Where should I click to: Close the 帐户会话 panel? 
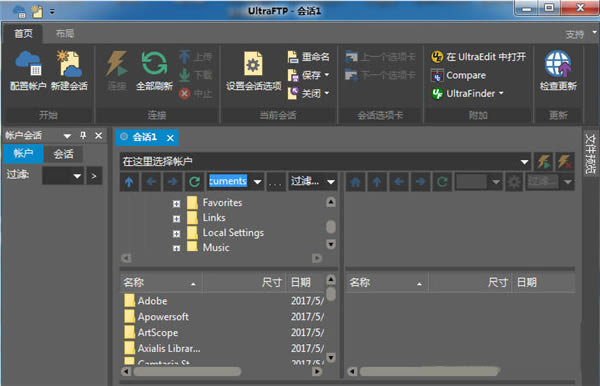pyautogui.click(x=98, y=135)
